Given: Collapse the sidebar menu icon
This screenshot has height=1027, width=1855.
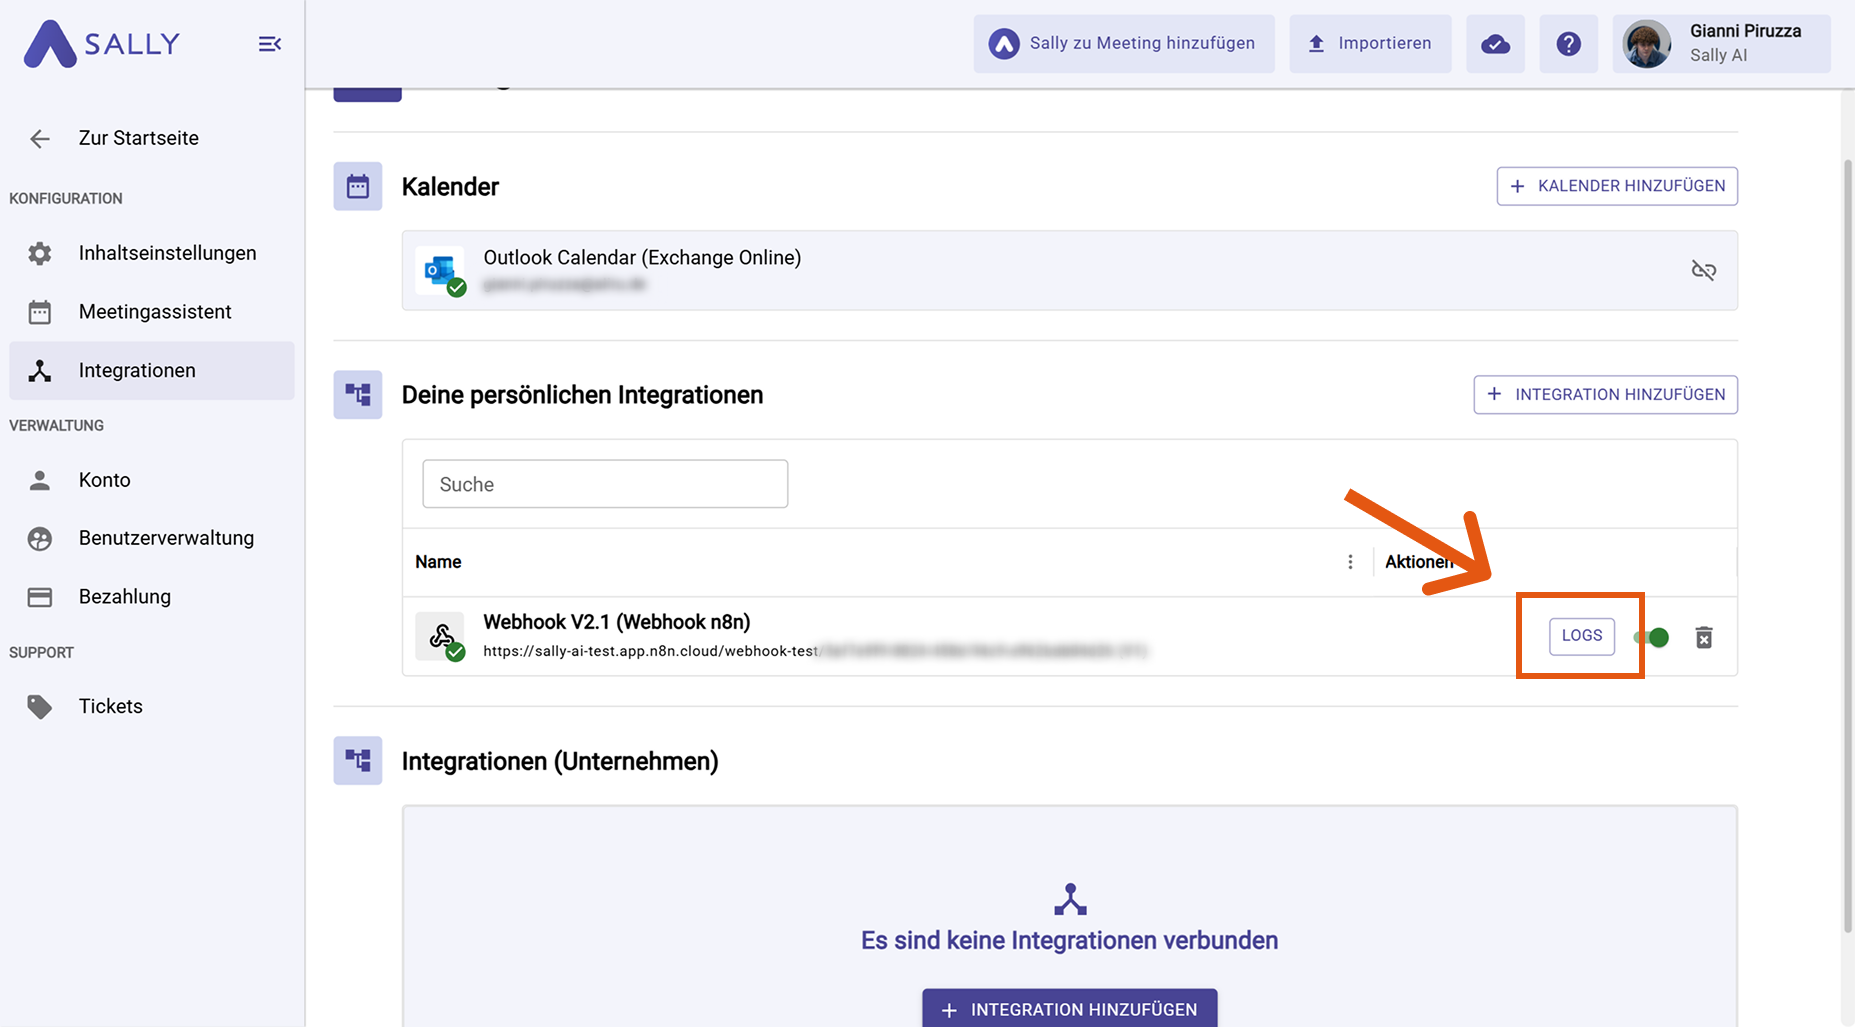Looking at the screenshot, I should point(269,44).
